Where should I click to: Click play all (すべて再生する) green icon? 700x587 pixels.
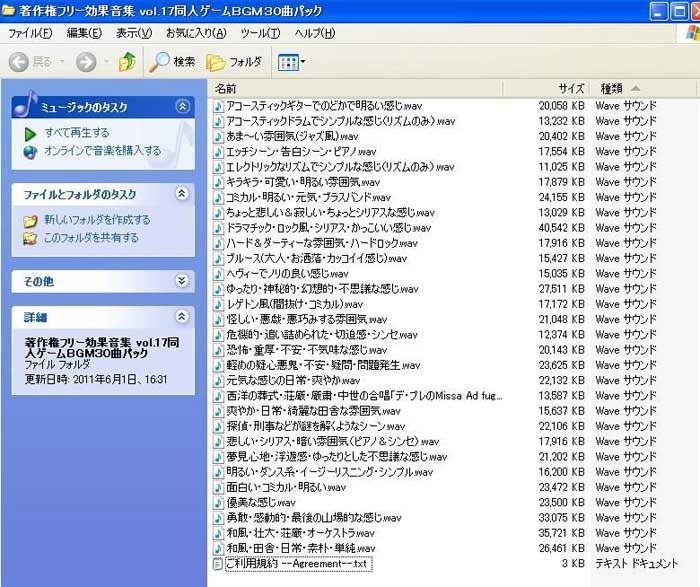coord(30,133)
